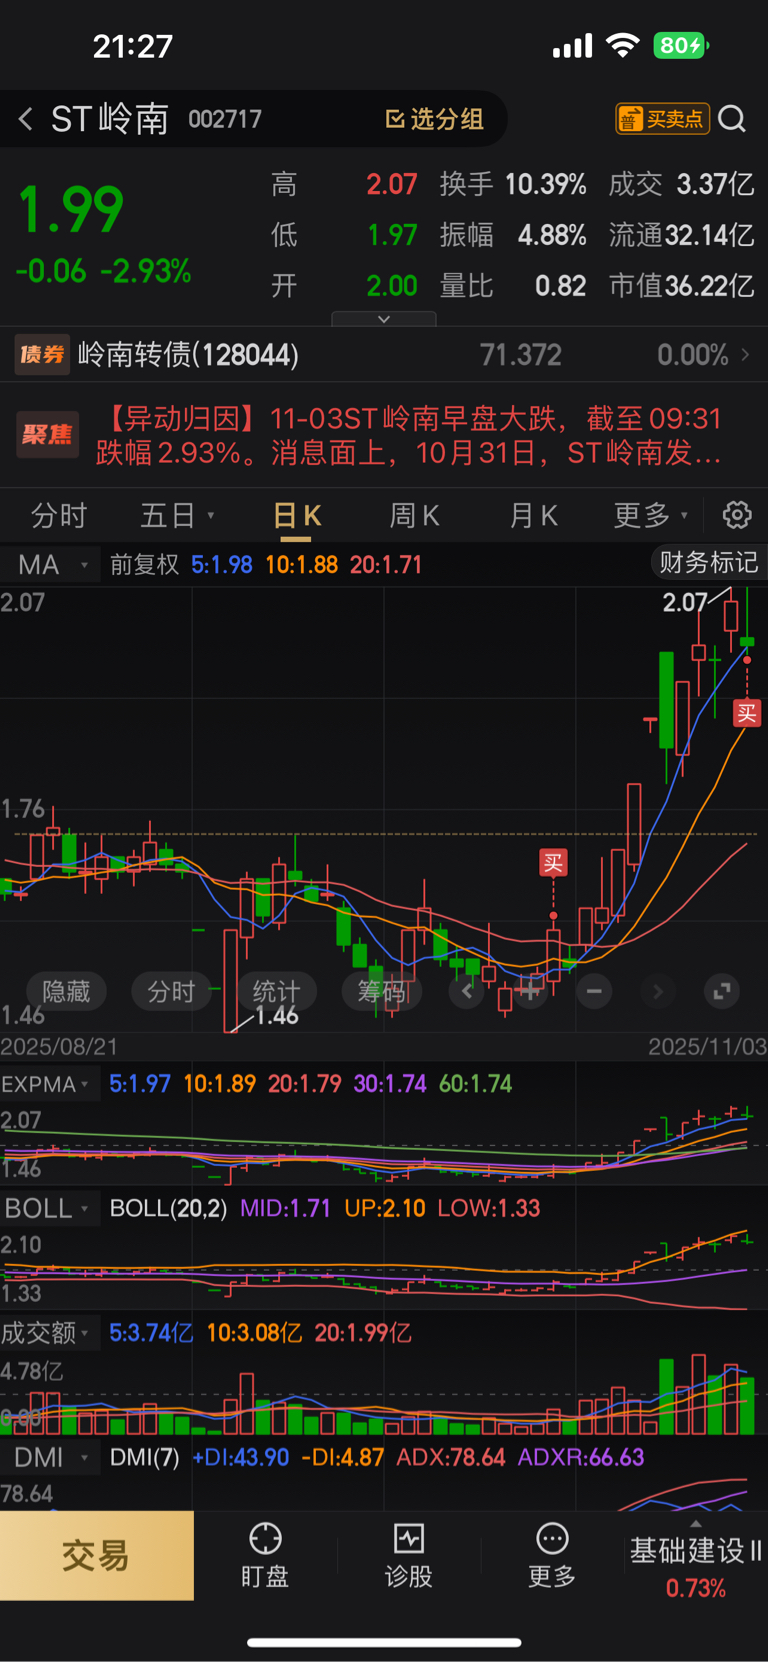
Task: Toggle 分时 overlay pill on chart
Action: point(171,991)
